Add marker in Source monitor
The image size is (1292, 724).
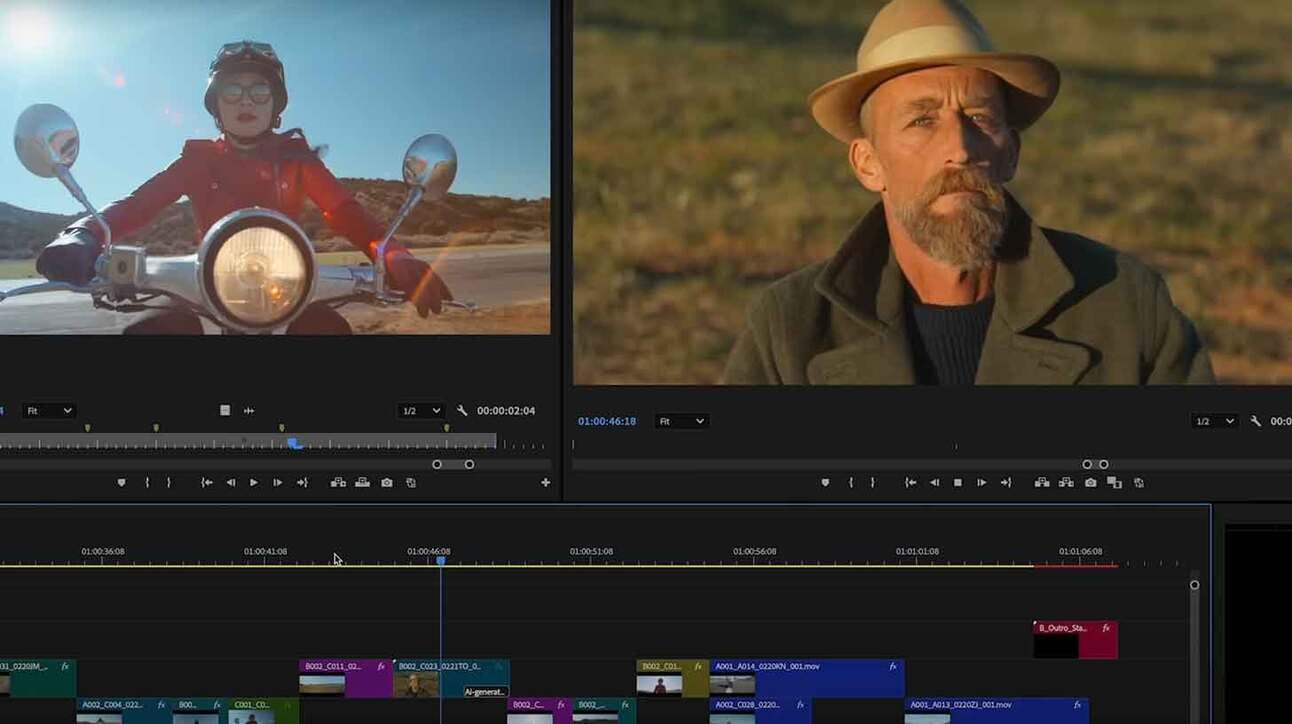tap(122, 482)
